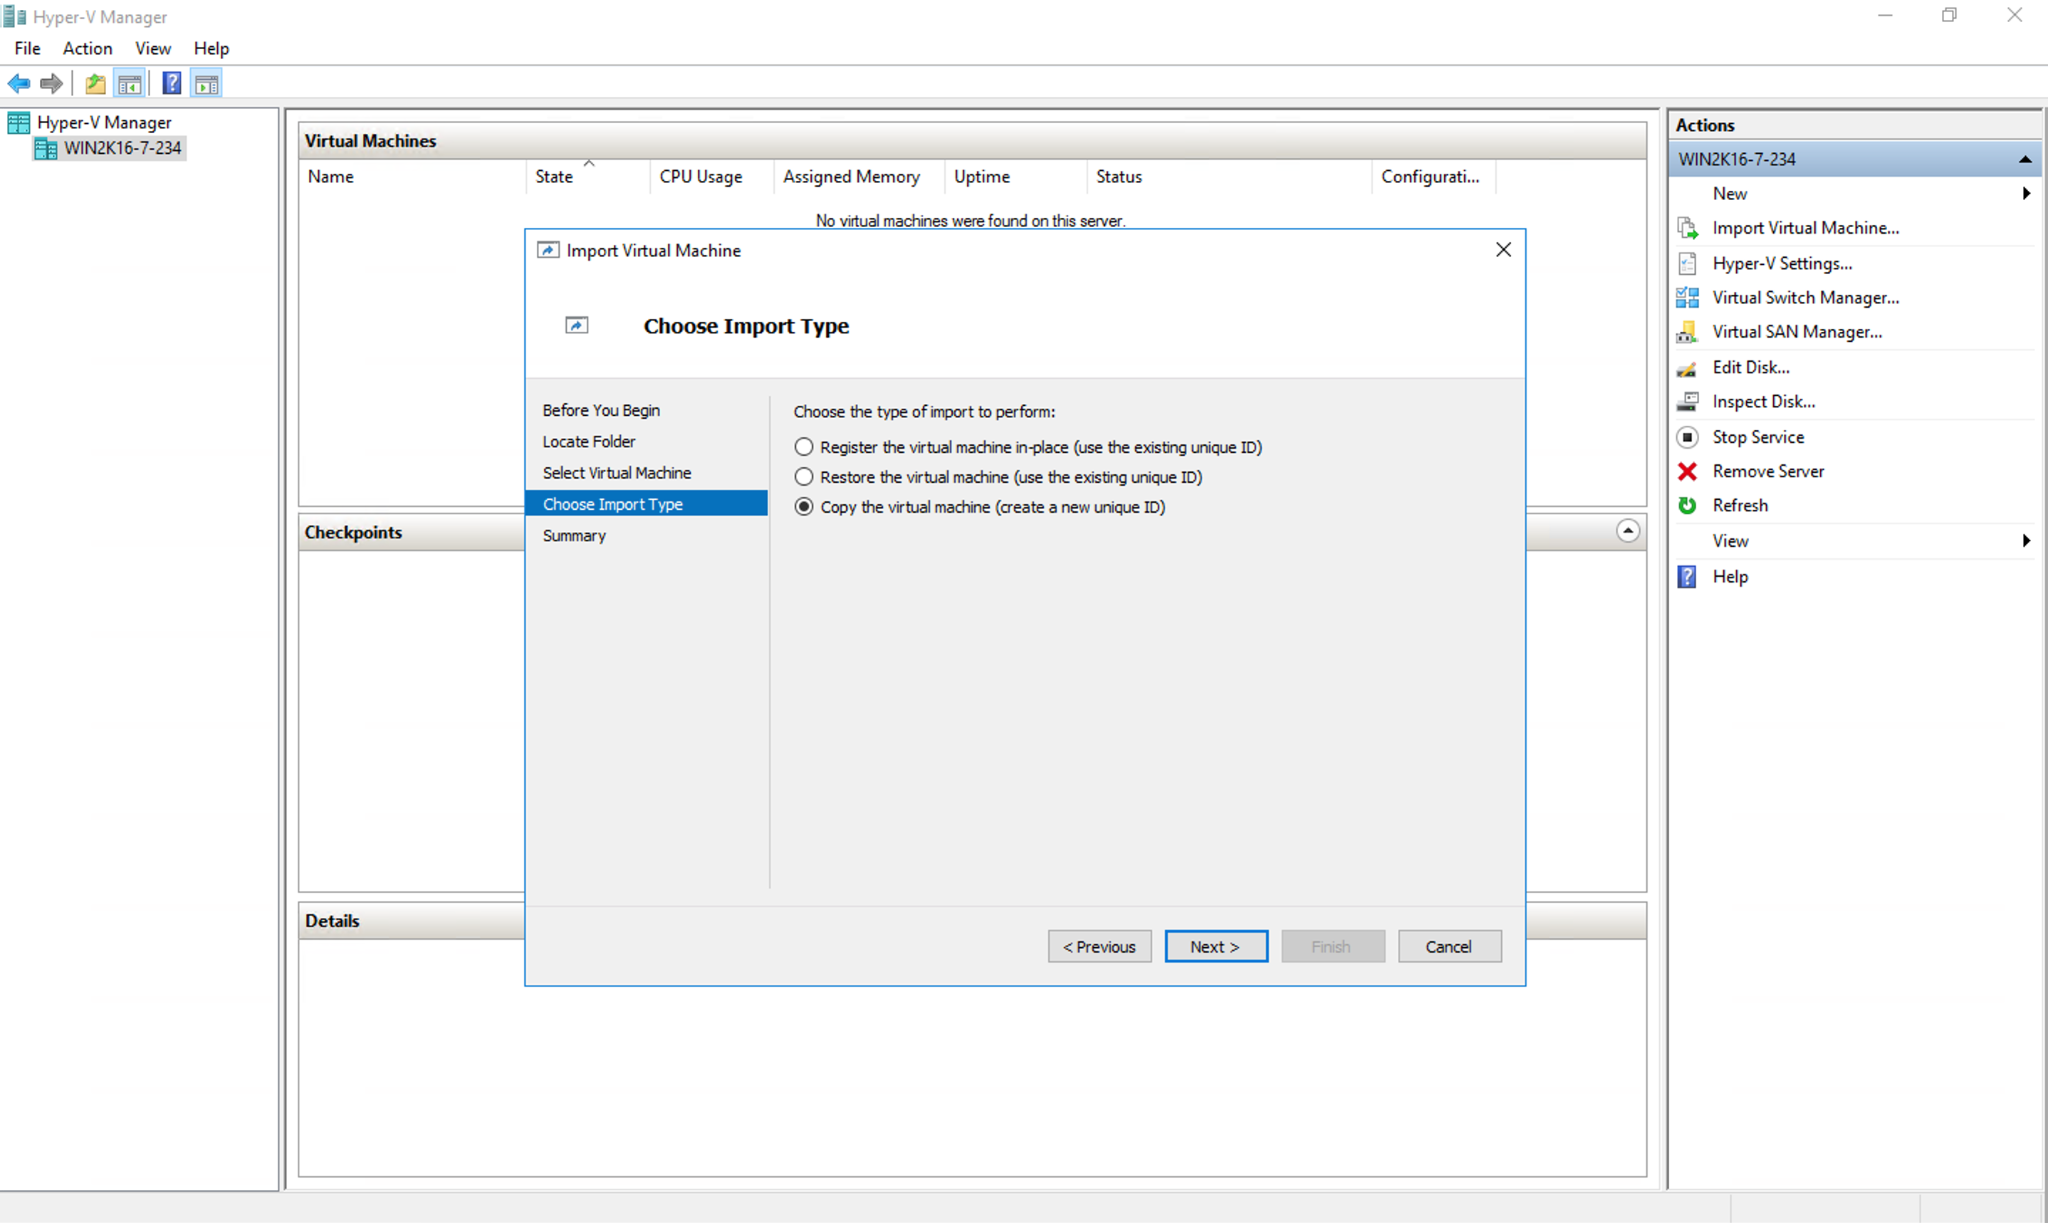2048x1223 pixels.
Task: Open the View menu
Action: 153,48
